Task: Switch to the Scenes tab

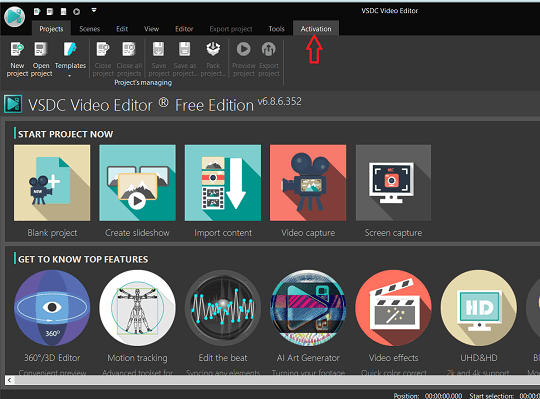Action: (x=89, y=29)
